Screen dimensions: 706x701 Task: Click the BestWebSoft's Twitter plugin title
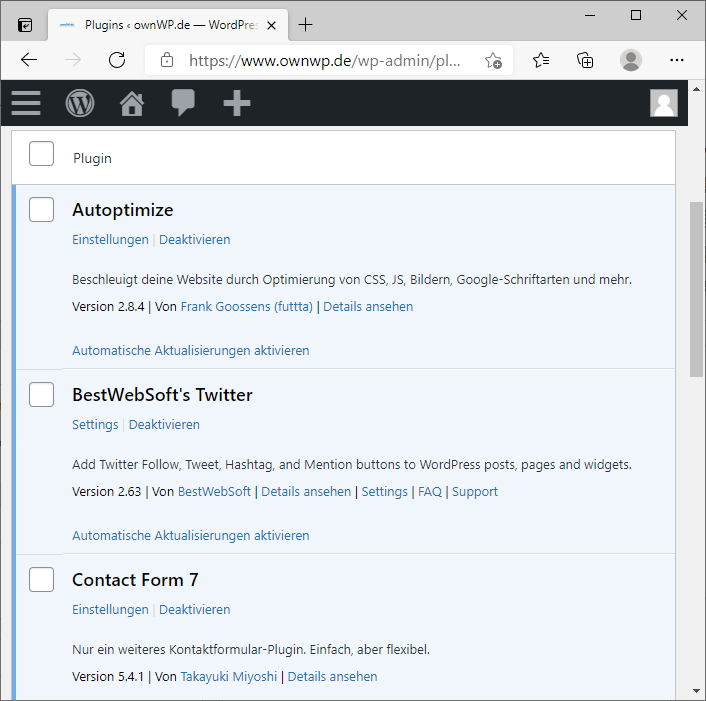click(x=163, y=395)
